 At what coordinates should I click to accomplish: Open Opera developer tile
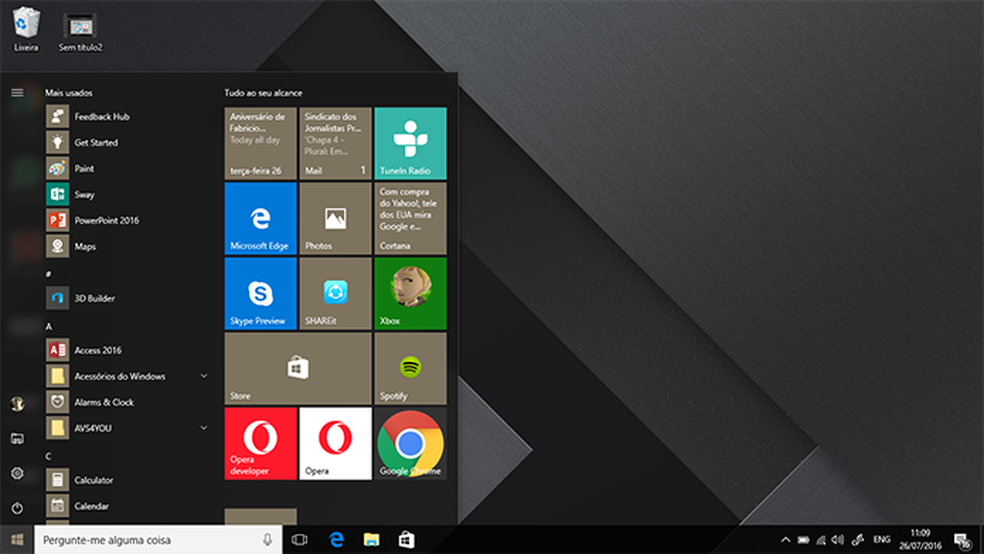tap(260, 444)
